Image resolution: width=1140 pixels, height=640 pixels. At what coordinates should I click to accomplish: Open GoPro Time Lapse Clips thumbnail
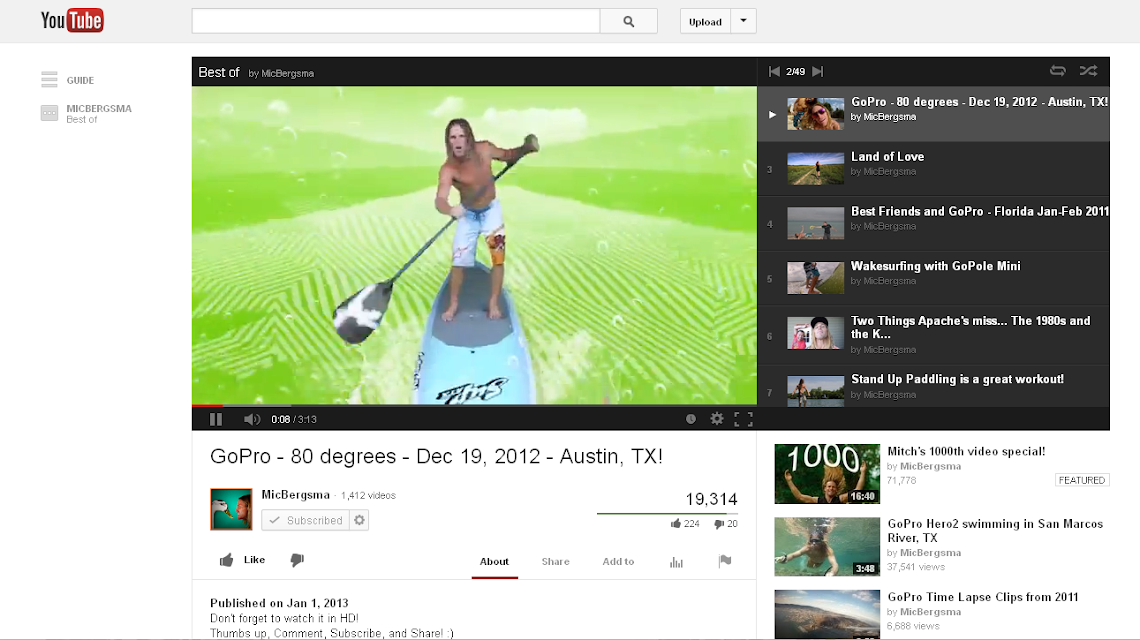(827, 615)
